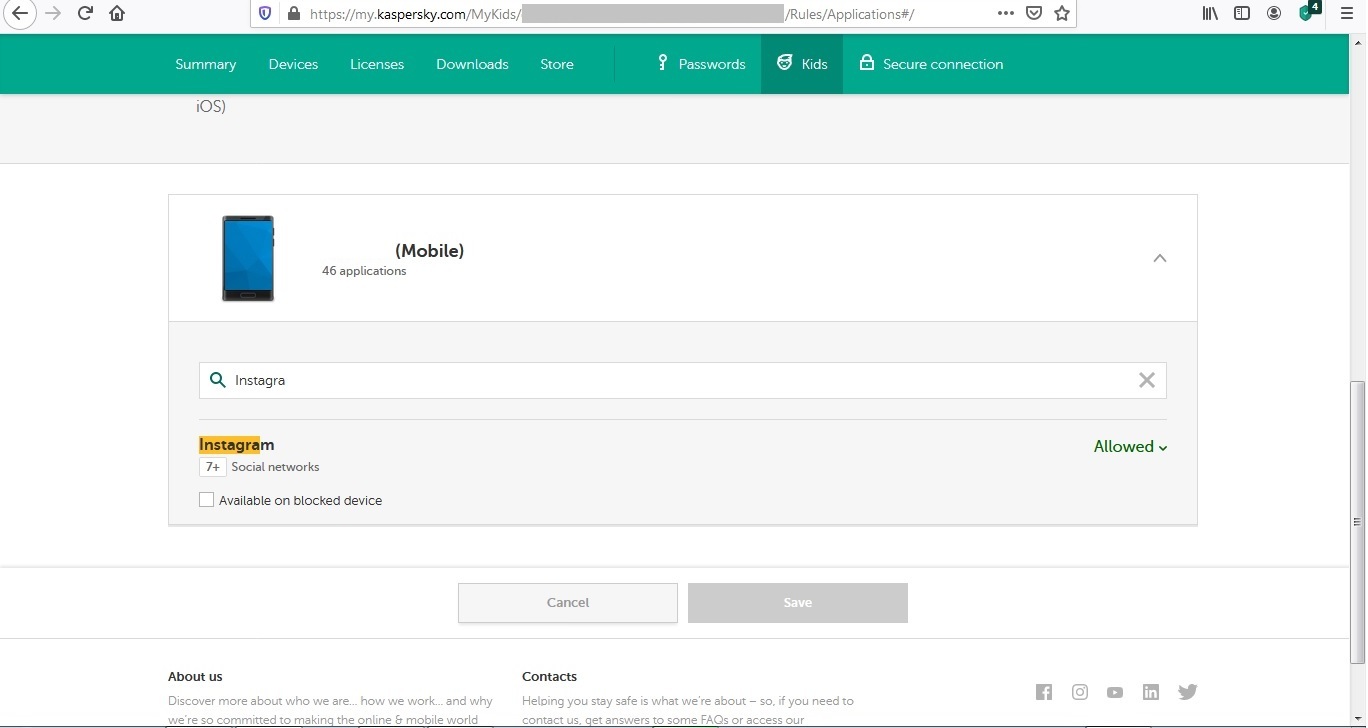Open the Library bookshelf icon
This screenshot has height=728, width=1368.
1211,14
